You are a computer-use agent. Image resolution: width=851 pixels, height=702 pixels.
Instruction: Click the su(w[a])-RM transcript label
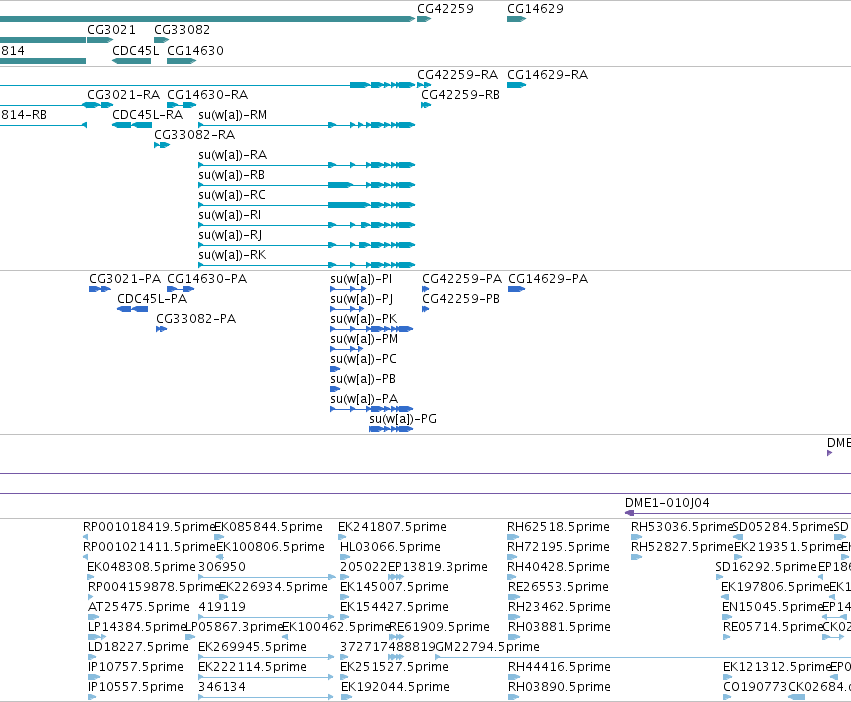point(233,115)
